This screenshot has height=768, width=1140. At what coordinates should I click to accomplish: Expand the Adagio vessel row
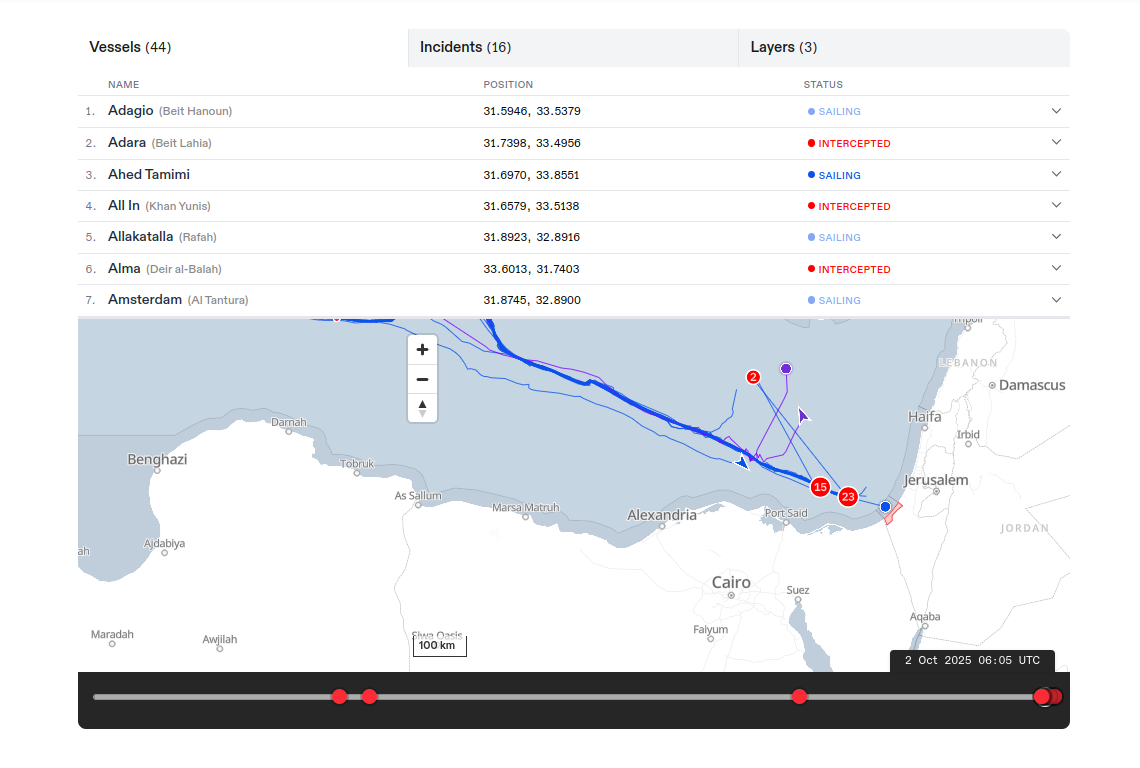tap(1056, 111)
